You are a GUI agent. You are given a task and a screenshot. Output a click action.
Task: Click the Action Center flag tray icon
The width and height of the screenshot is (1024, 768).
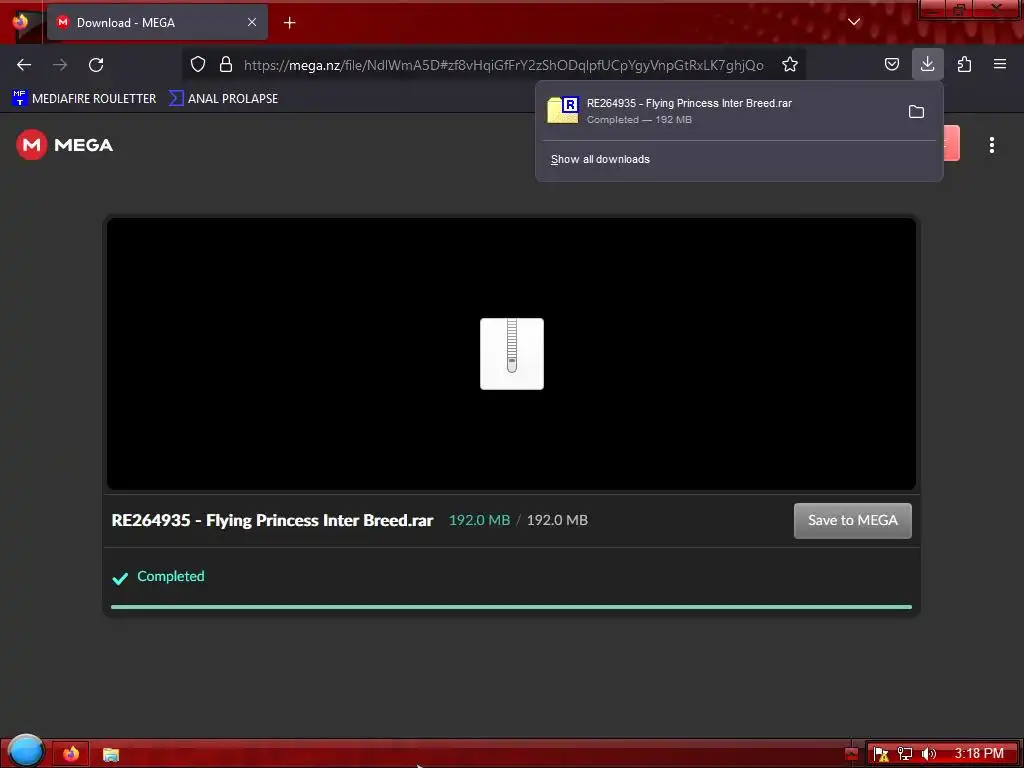881,754
